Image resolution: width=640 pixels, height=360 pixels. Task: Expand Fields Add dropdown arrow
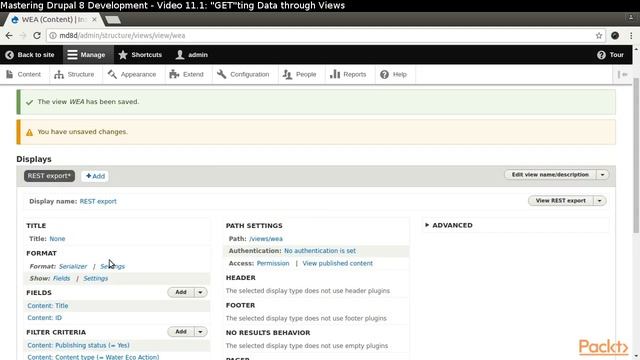pyautogui.click(x=200, y=292)
